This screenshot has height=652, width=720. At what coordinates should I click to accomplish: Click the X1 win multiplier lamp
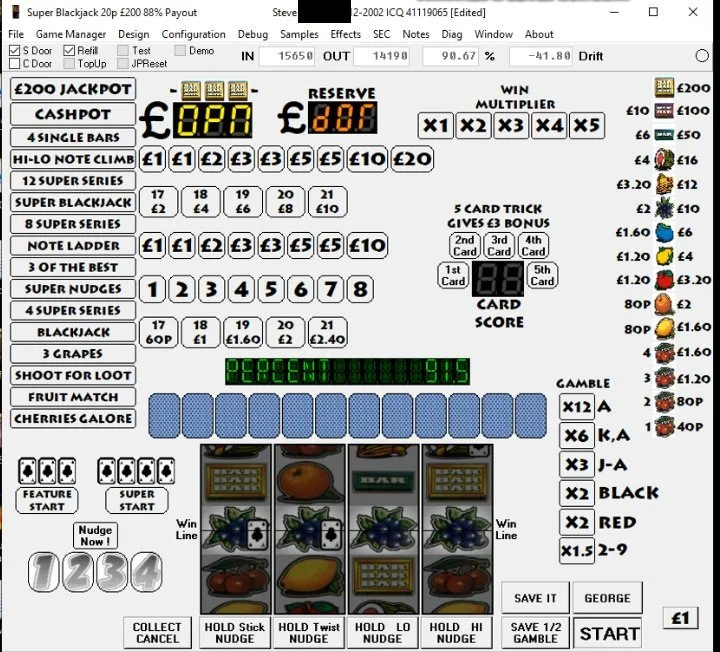(x=436, y=125)
